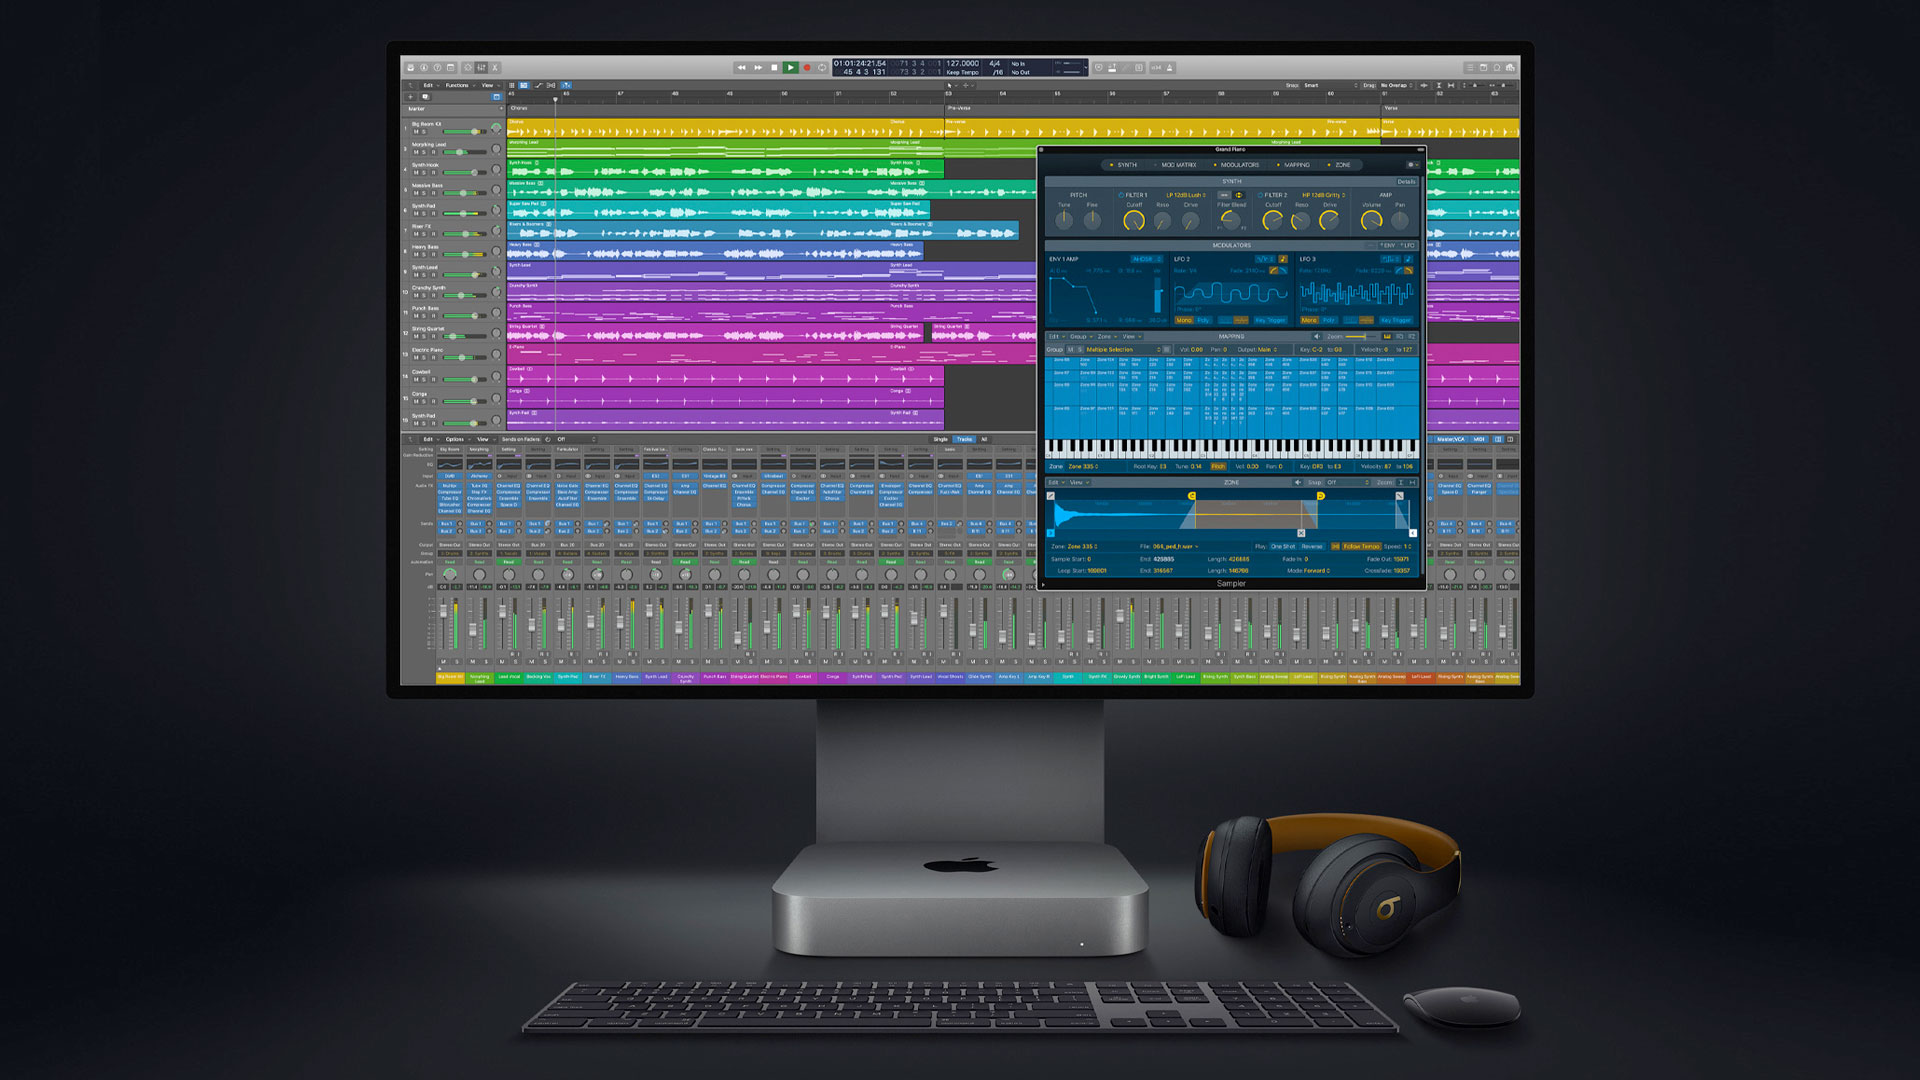The image size is (1920, 1080).
Task: Open the Mixer using its control bar icon
Action: [x=481, y=67]
